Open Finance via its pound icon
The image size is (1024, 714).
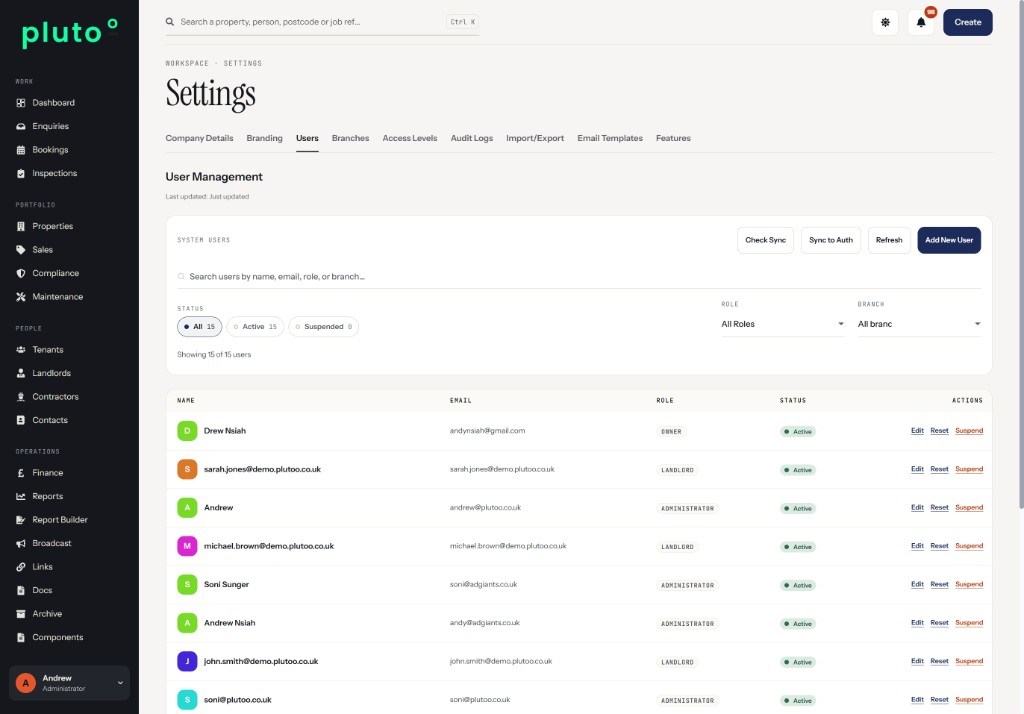[x=21, y=473]
